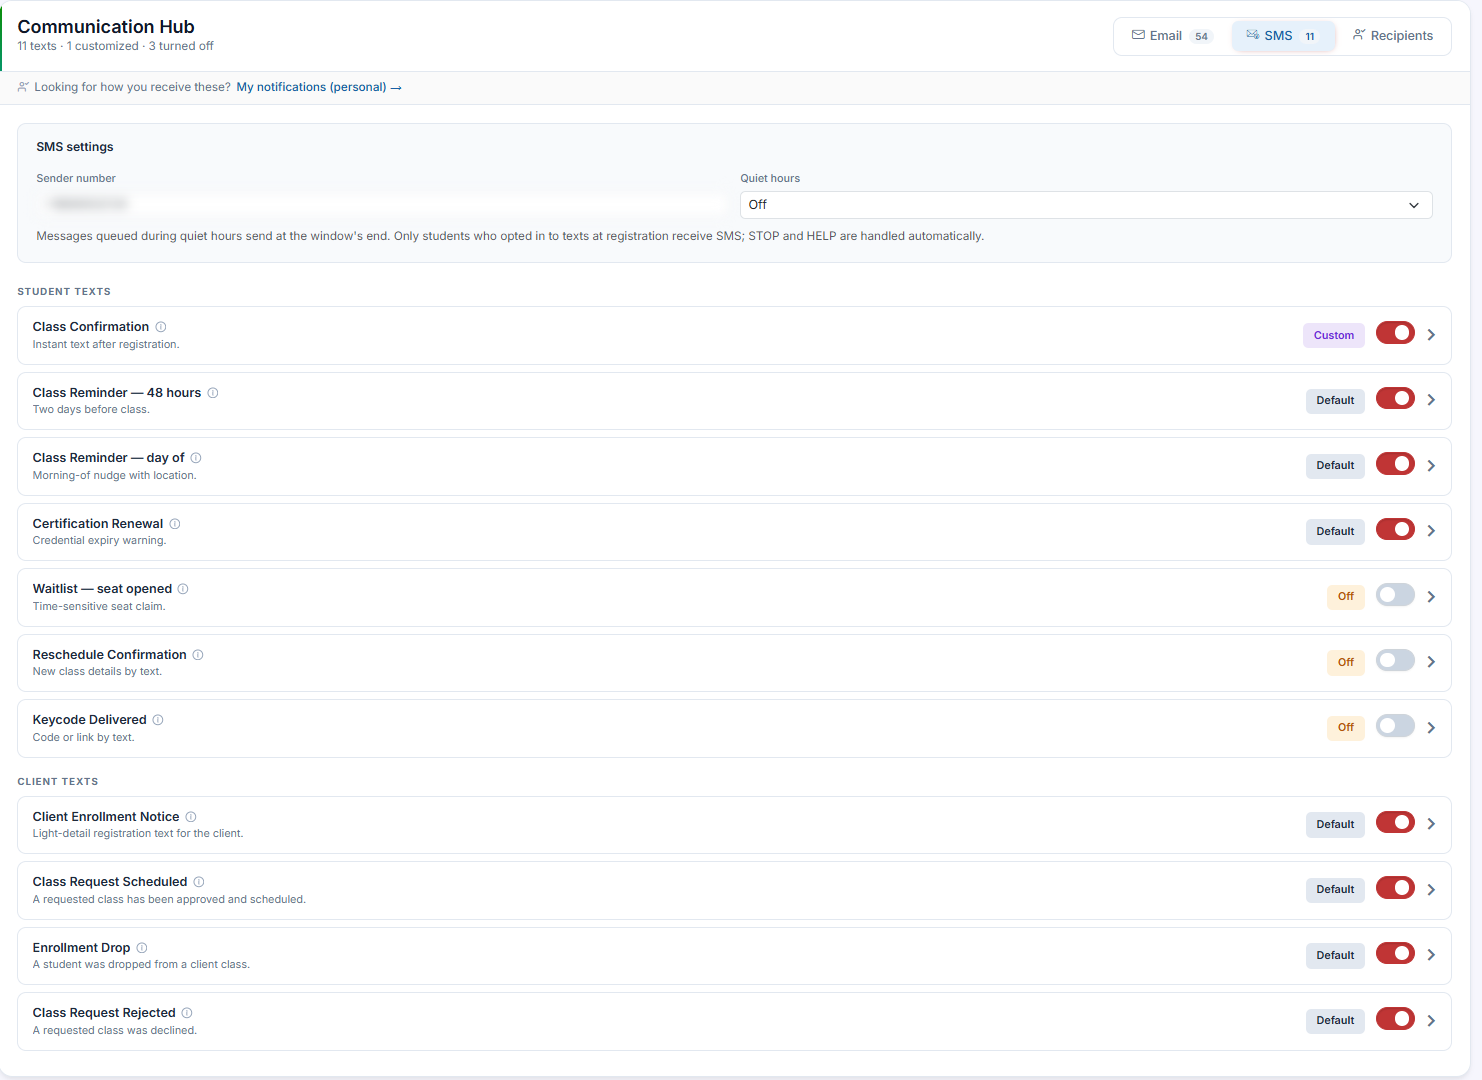Open Class Request Rejected row chevron
This screenshot has height=1080, width=1482.
point(1431,1021)
